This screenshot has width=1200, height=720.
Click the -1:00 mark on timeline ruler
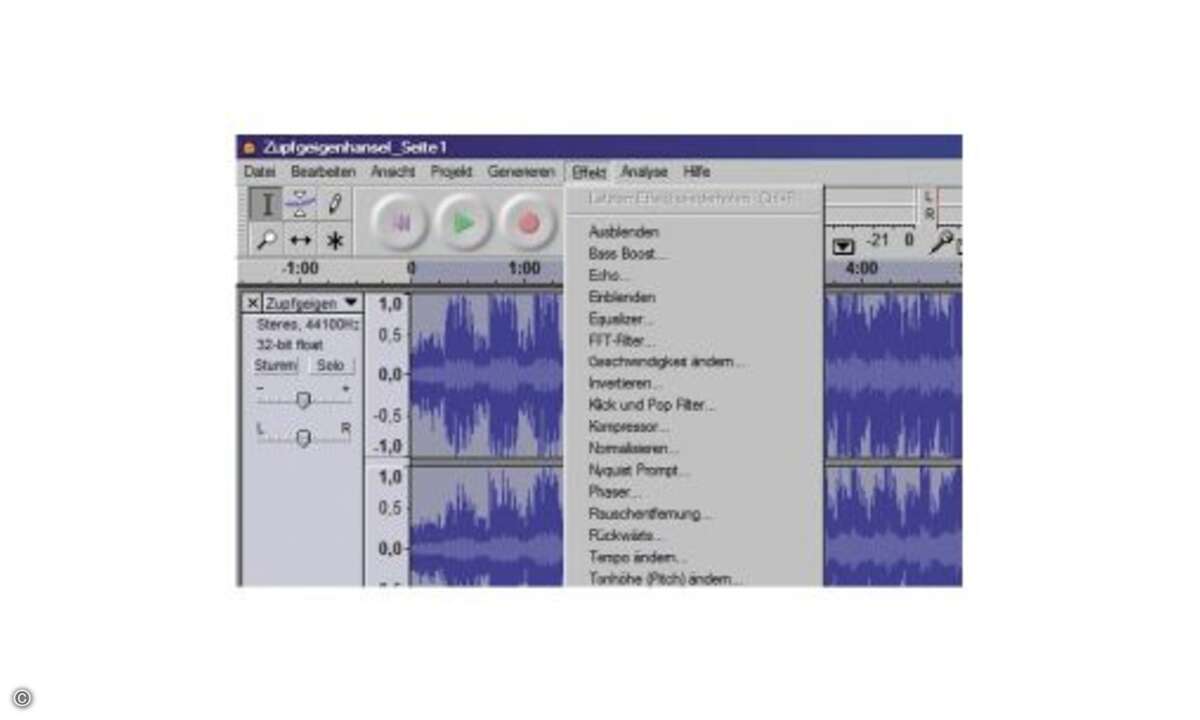pyautogui.click(x=300, y=269)
